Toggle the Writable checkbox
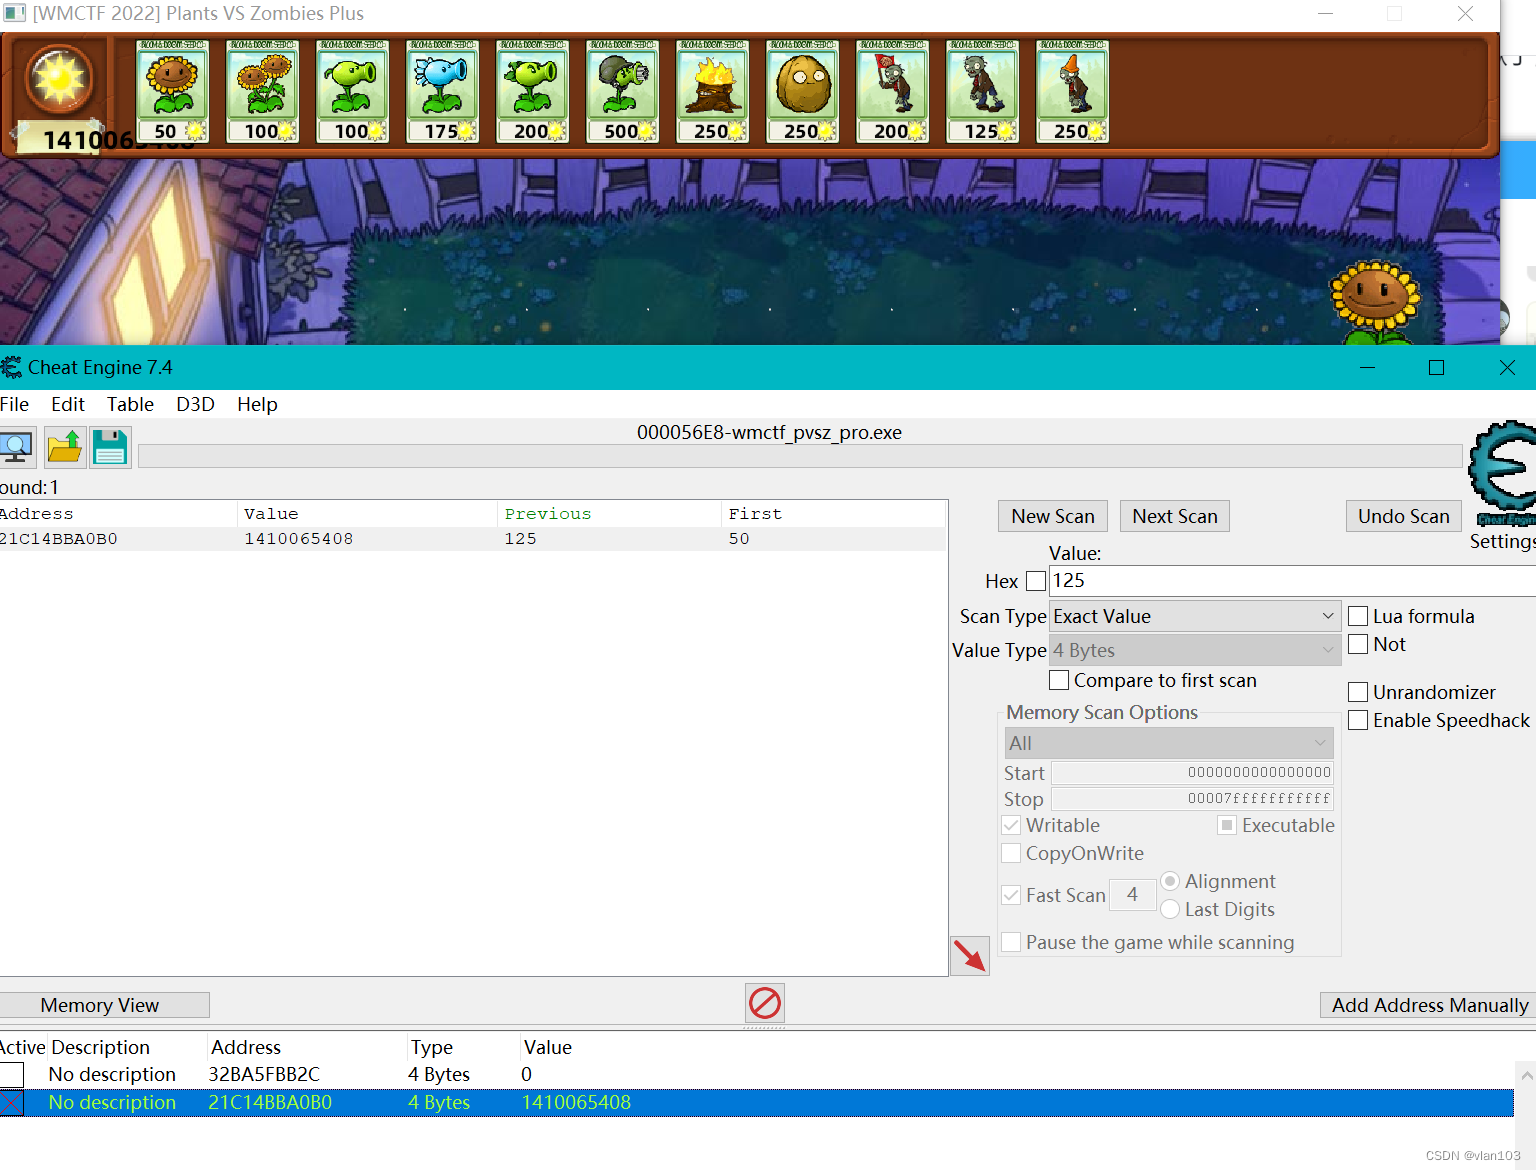Screen dimensions: 1536x1170 coord(1011,825)
